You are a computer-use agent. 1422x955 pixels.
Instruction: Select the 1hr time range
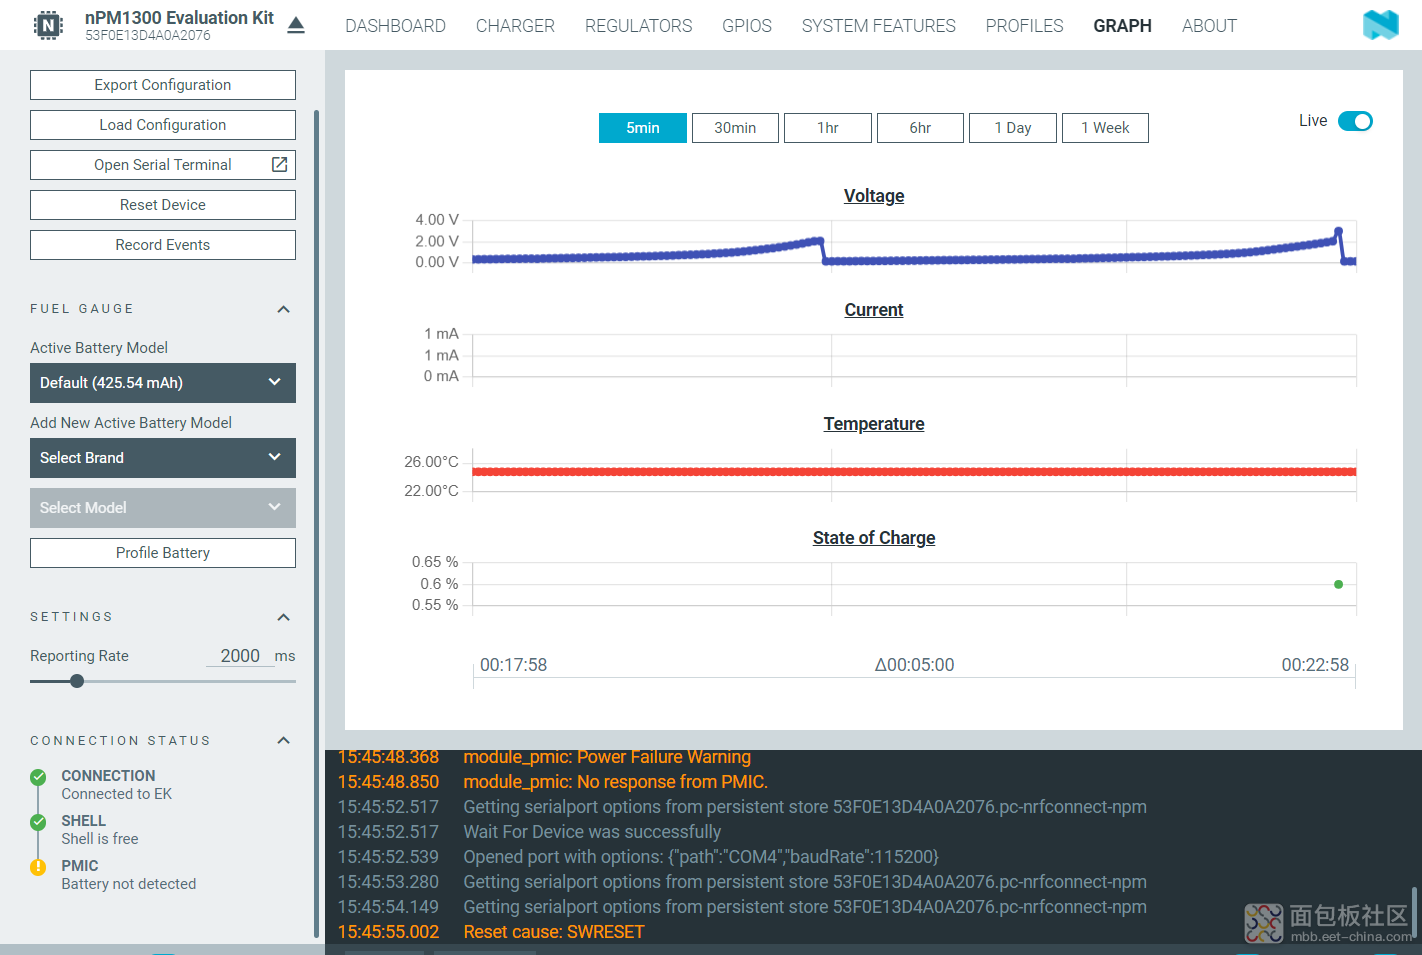click(828, 128)
